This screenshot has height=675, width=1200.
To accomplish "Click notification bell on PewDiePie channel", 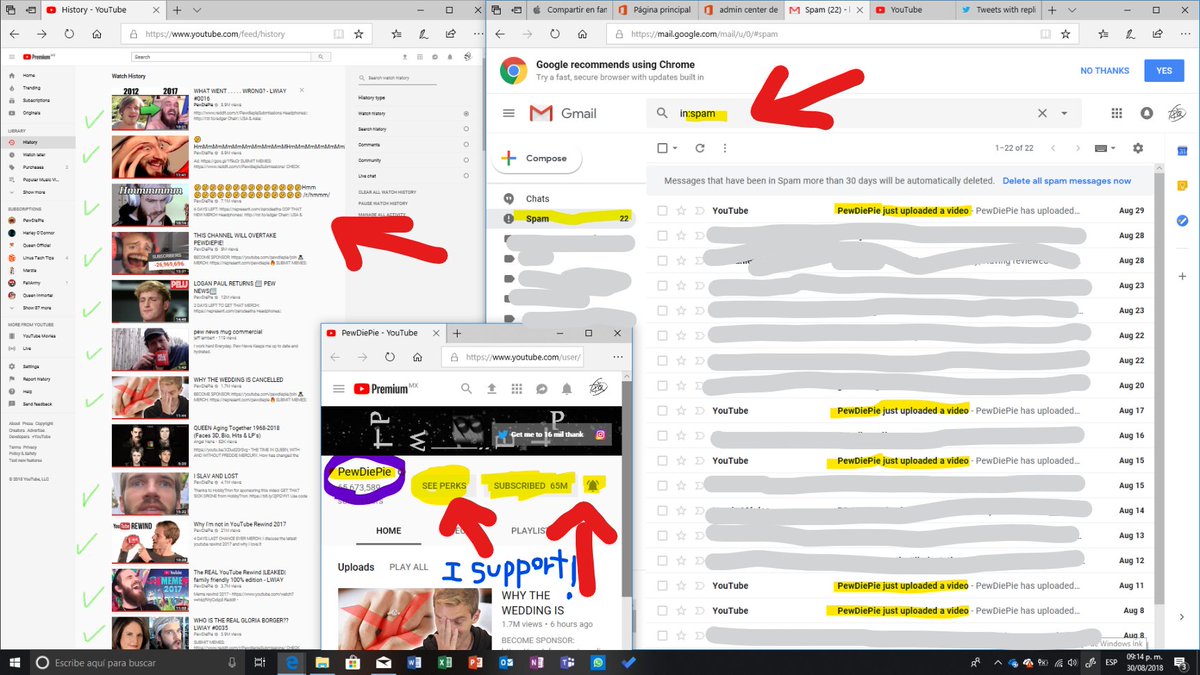I will [x=592, y=486].
